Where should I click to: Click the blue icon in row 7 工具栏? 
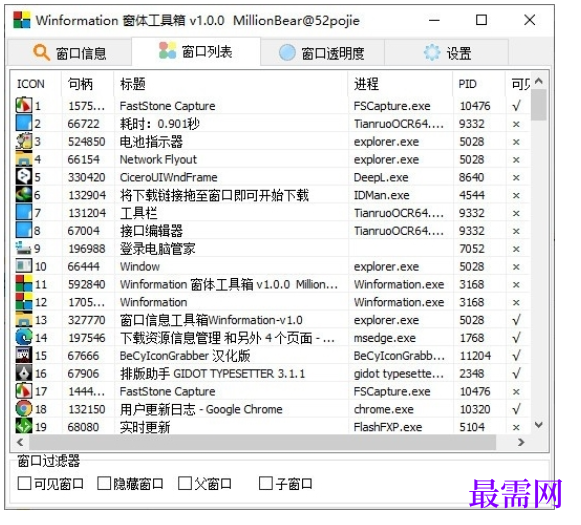(24, 212)
